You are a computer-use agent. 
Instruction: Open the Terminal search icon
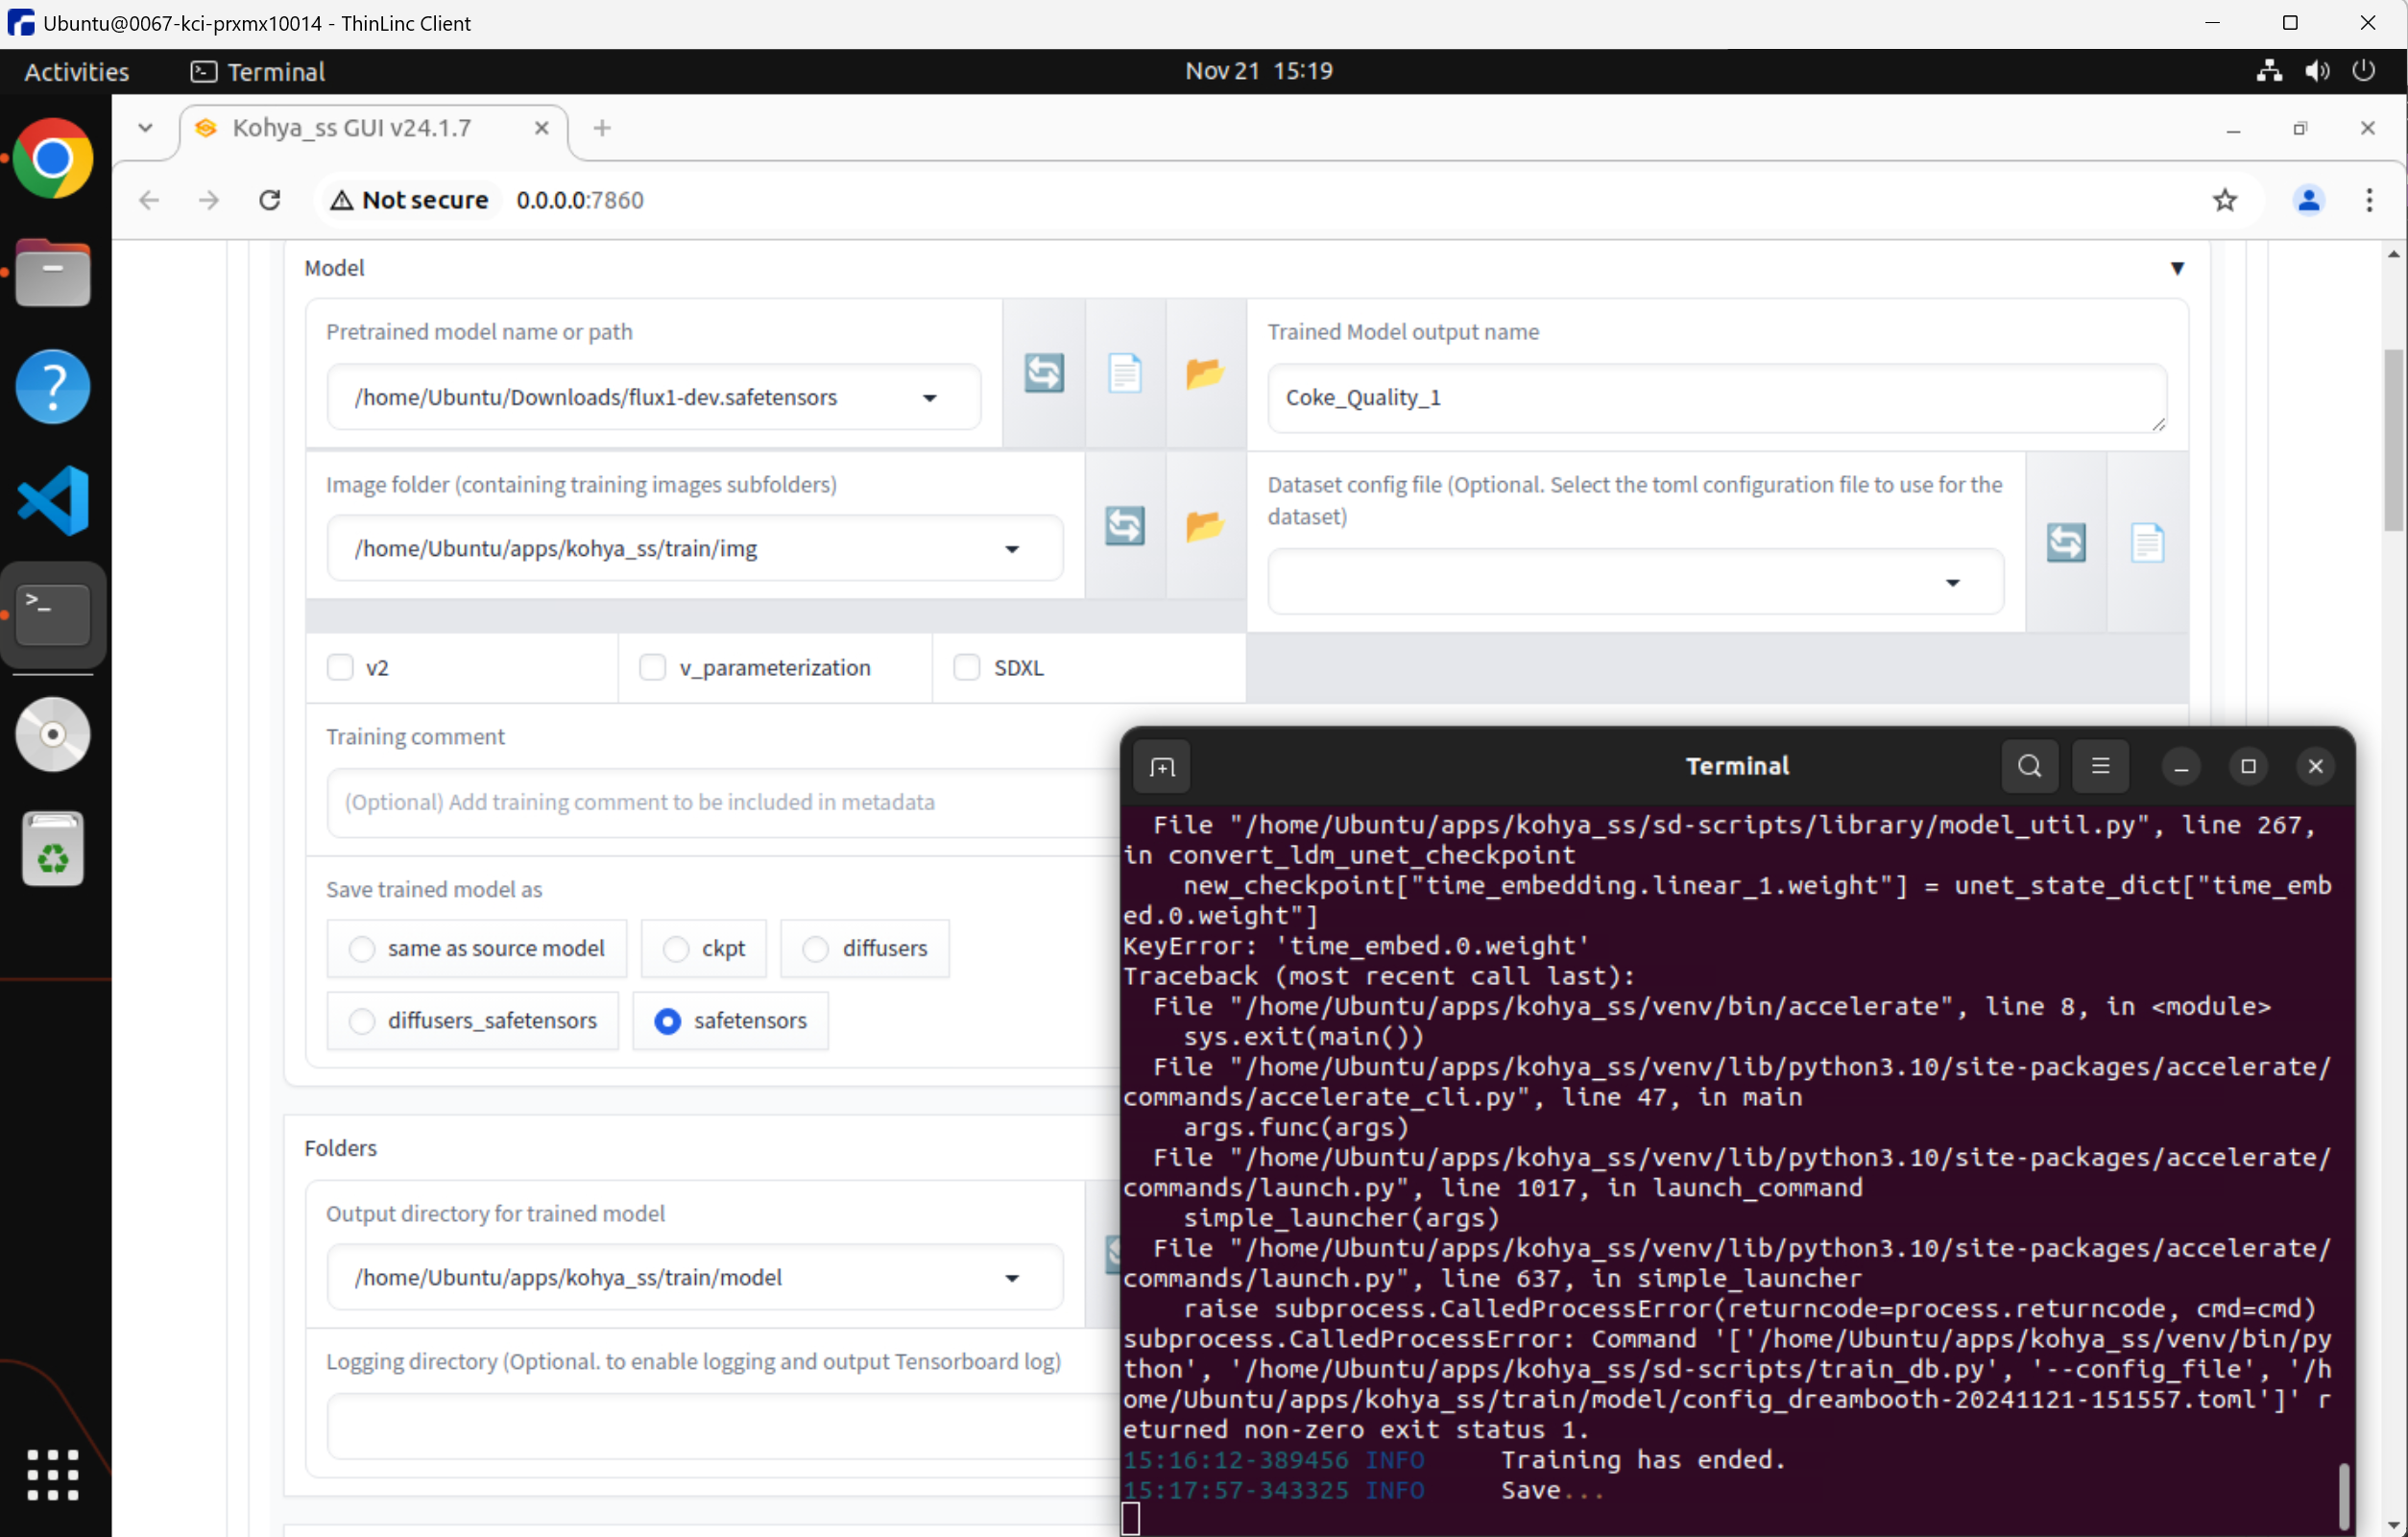[2028, 766]
